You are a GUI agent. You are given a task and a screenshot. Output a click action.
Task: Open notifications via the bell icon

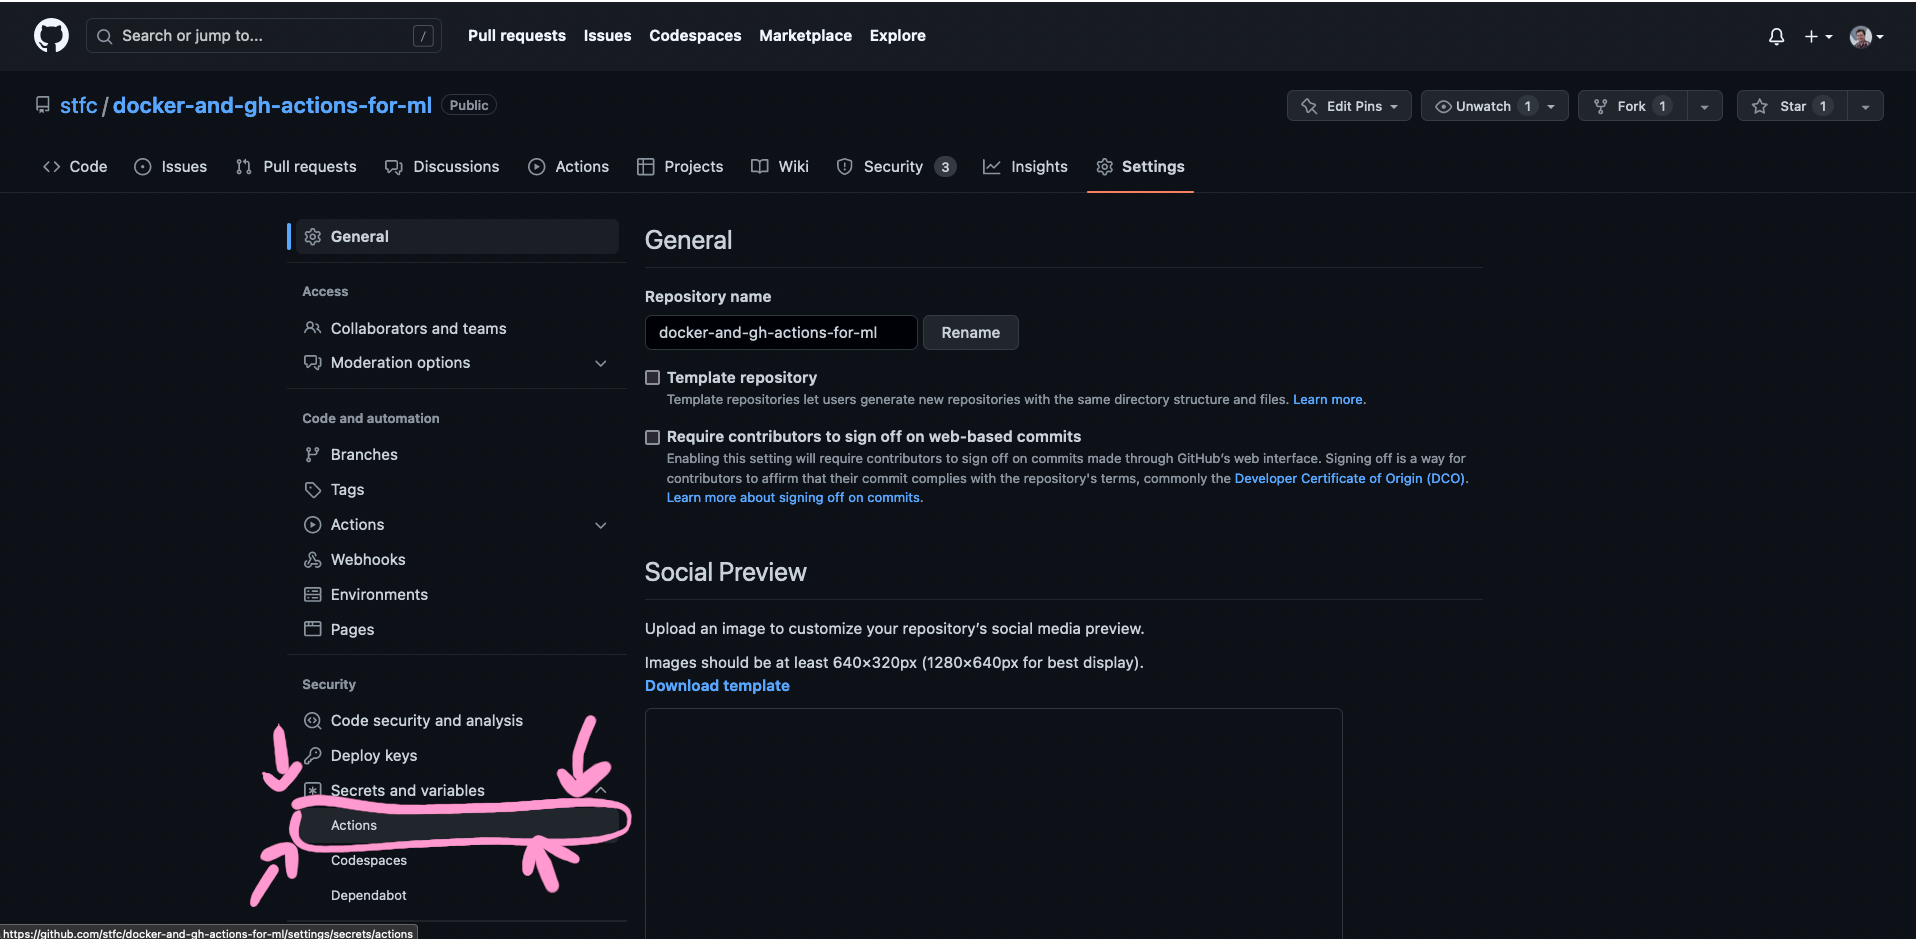[x=1776, y=36]
